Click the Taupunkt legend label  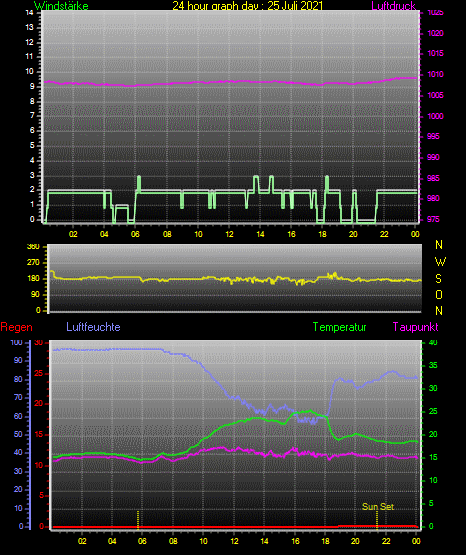pos(415,327)
